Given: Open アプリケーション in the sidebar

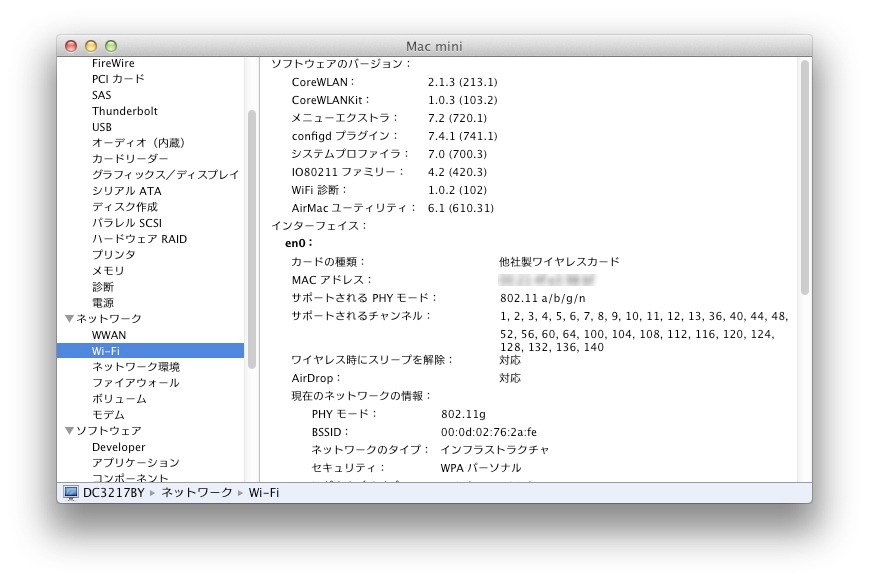Looking at the screenshot, I should click(136, 463).
